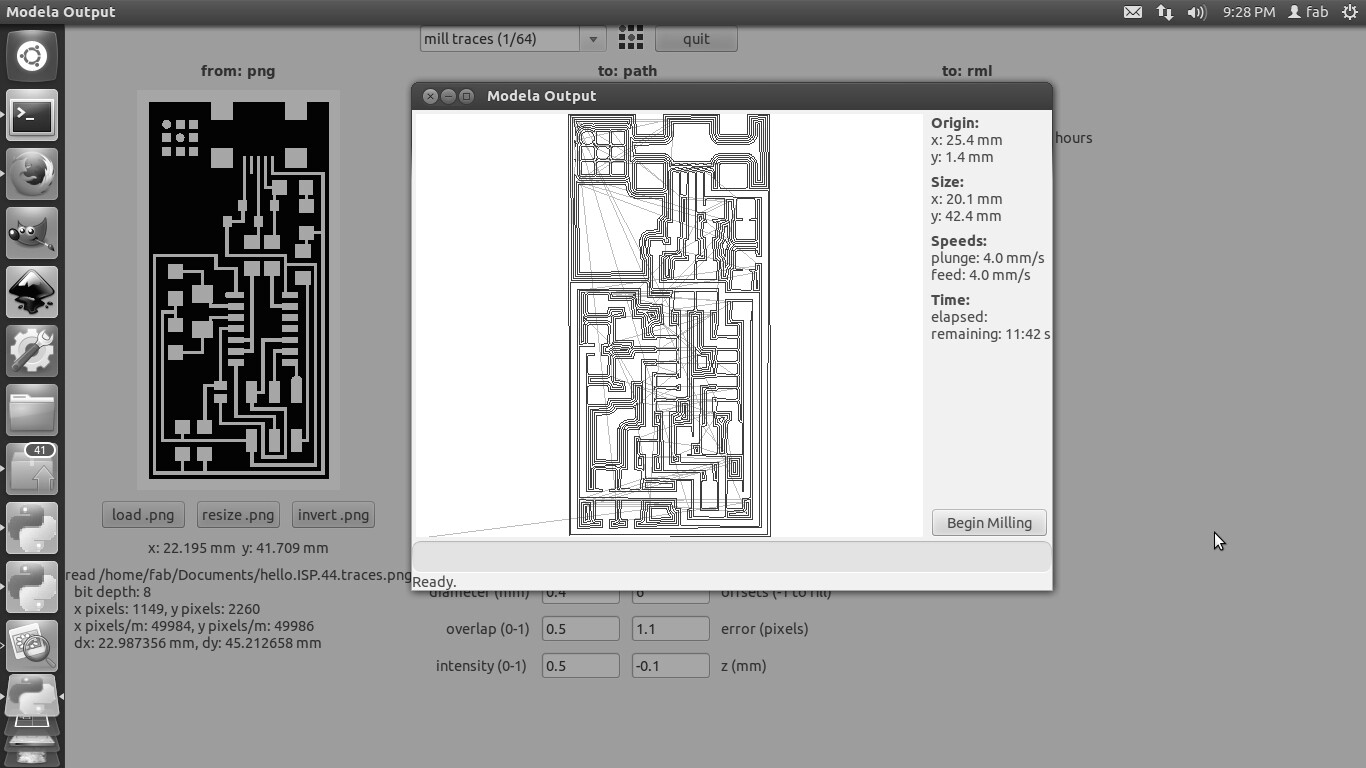Click the grid icon next to the mill traces dropdown
Viewport: 1366px width, 768px height.
(630, 39)
